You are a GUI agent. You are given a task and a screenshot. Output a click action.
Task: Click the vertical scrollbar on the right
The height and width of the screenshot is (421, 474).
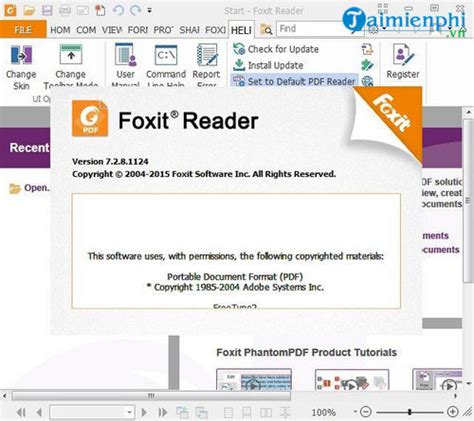[469, 200]
